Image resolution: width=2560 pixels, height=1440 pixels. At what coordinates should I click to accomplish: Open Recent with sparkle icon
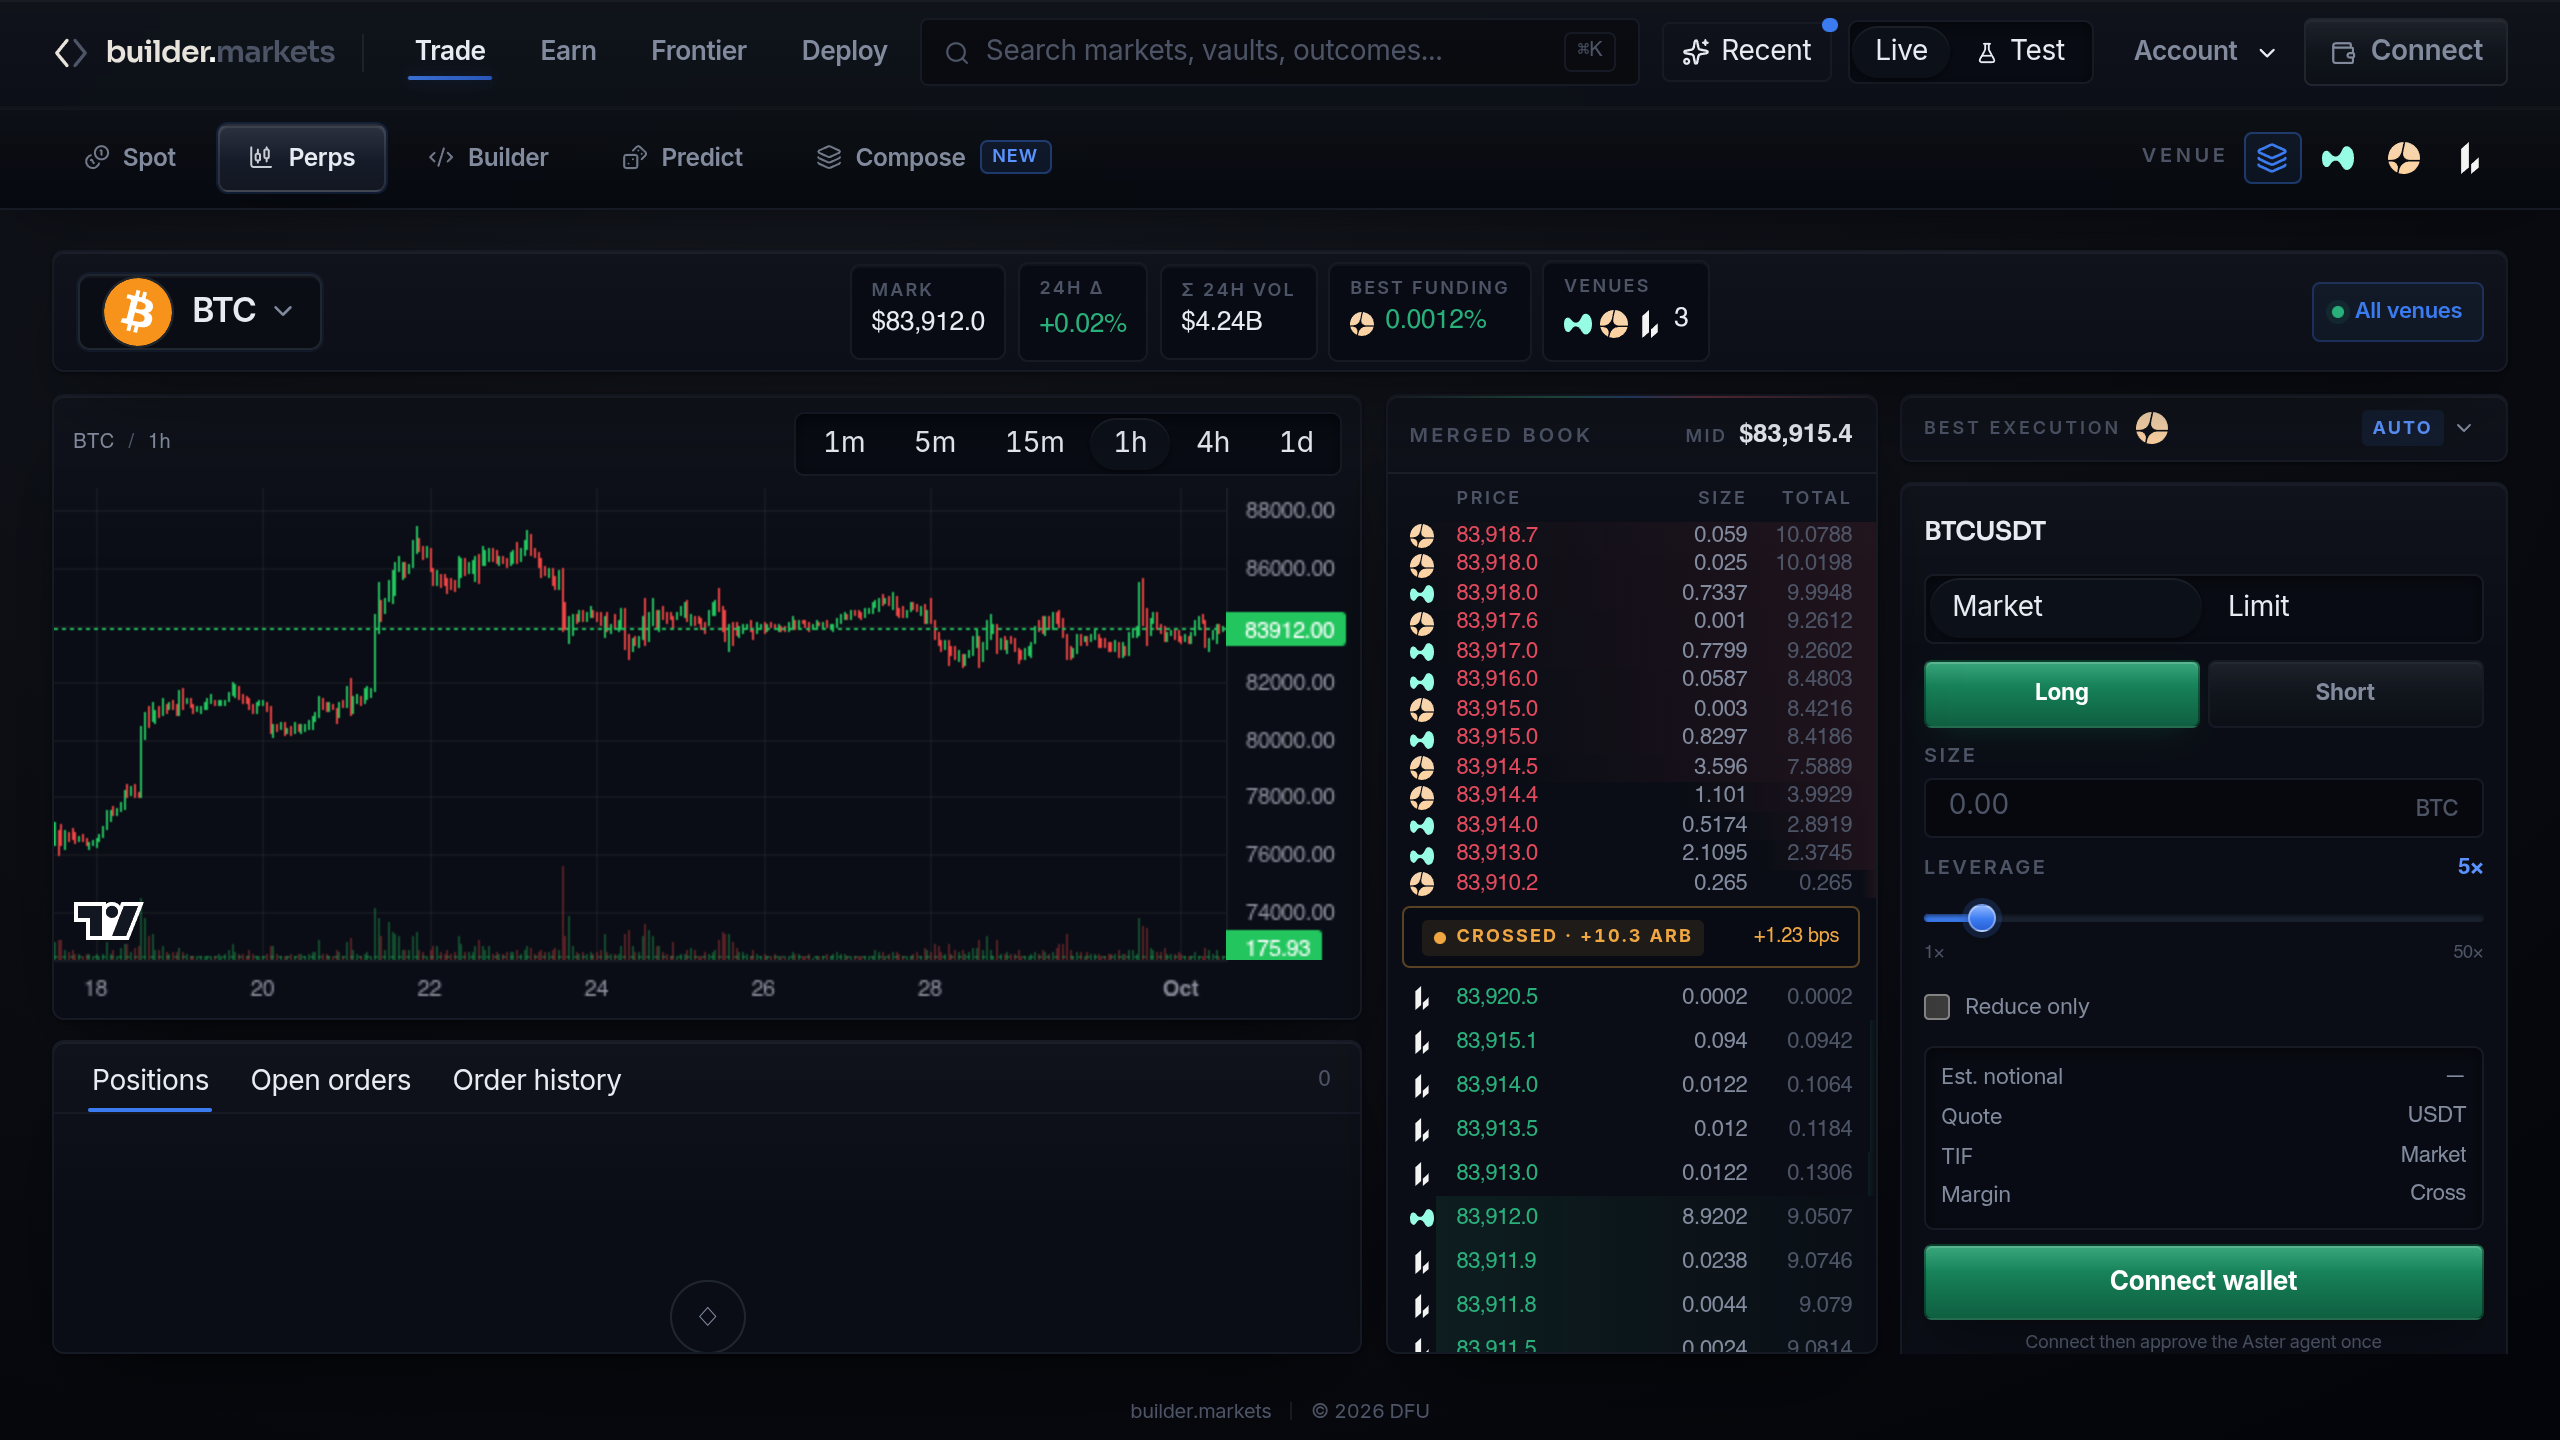[1746, 51]
